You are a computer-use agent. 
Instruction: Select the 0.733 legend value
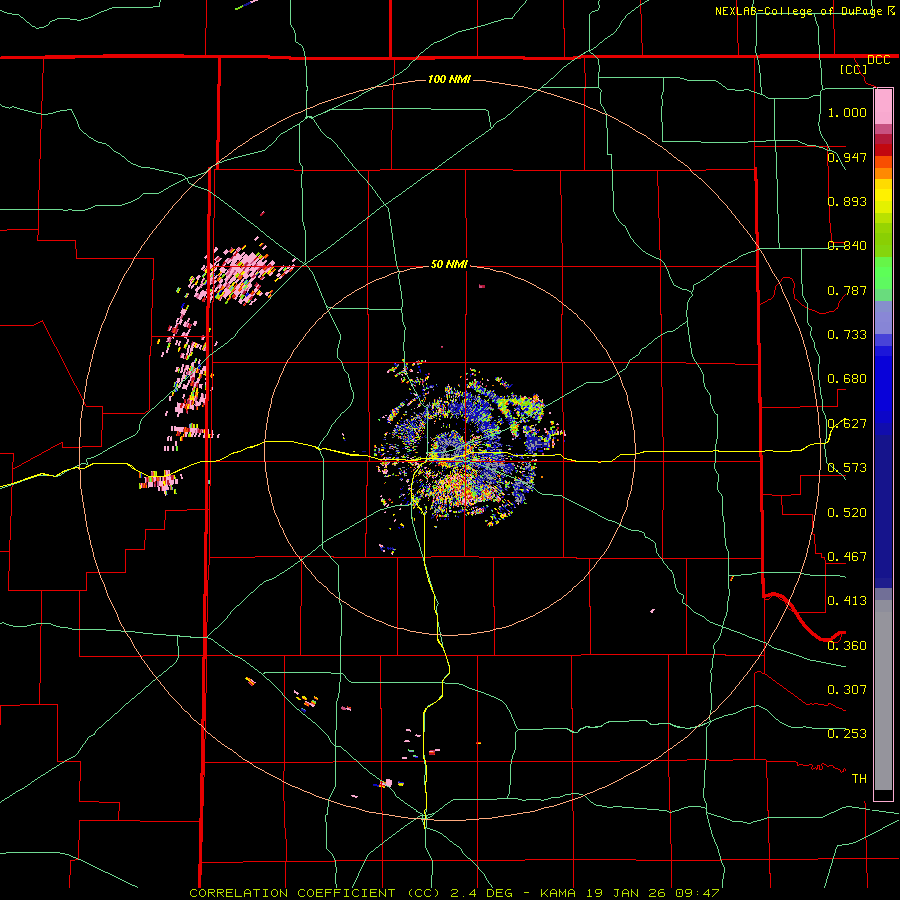click(x=847, y=335)
